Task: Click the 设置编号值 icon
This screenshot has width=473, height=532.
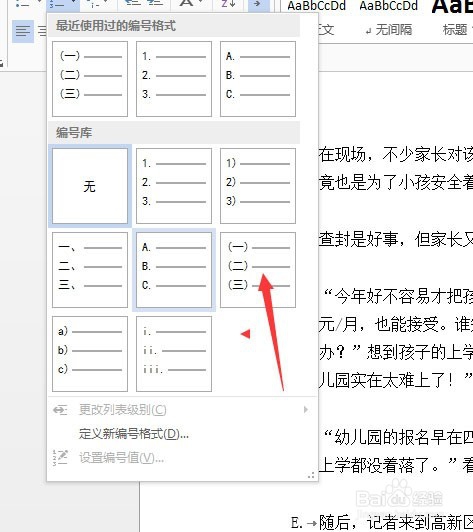Action: [x=60, y=458]
